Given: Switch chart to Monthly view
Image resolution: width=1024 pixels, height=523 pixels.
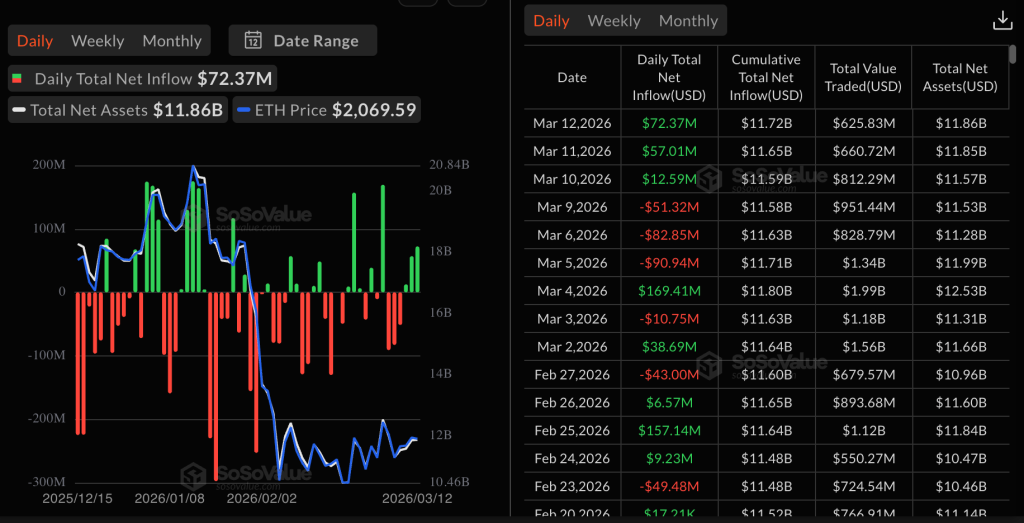Looking at the screenshot, I should [172, 41].
